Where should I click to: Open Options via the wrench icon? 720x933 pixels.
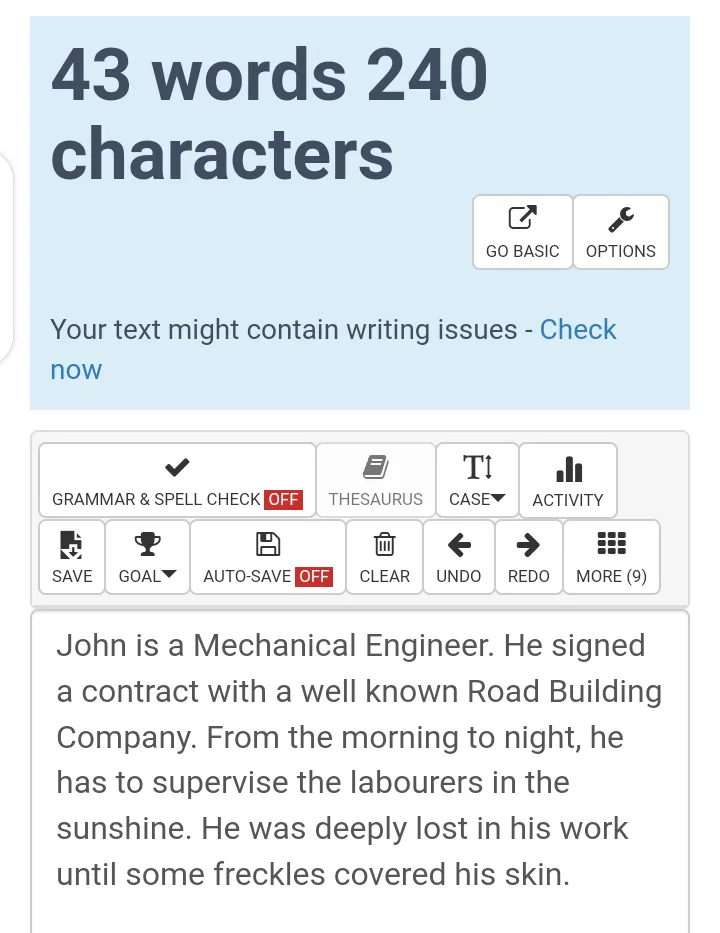(620, 218)
